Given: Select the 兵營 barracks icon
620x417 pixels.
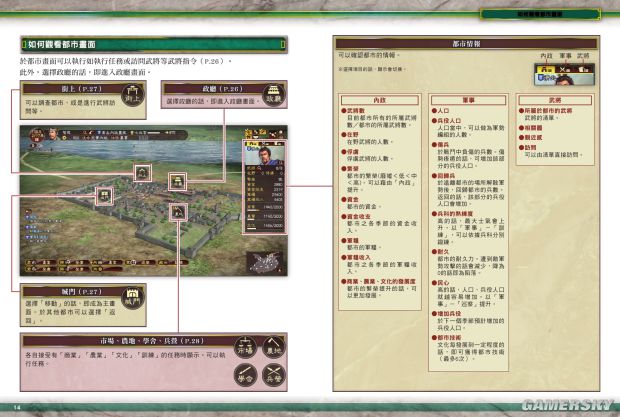Looking at the screenshot, I should (273, 379).
